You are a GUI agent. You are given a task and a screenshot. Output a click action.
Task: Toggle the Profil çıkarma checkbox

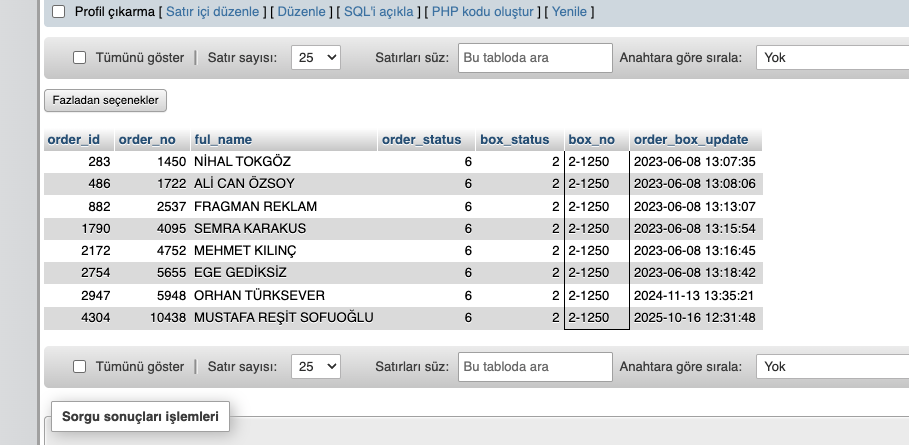(59, 12)
